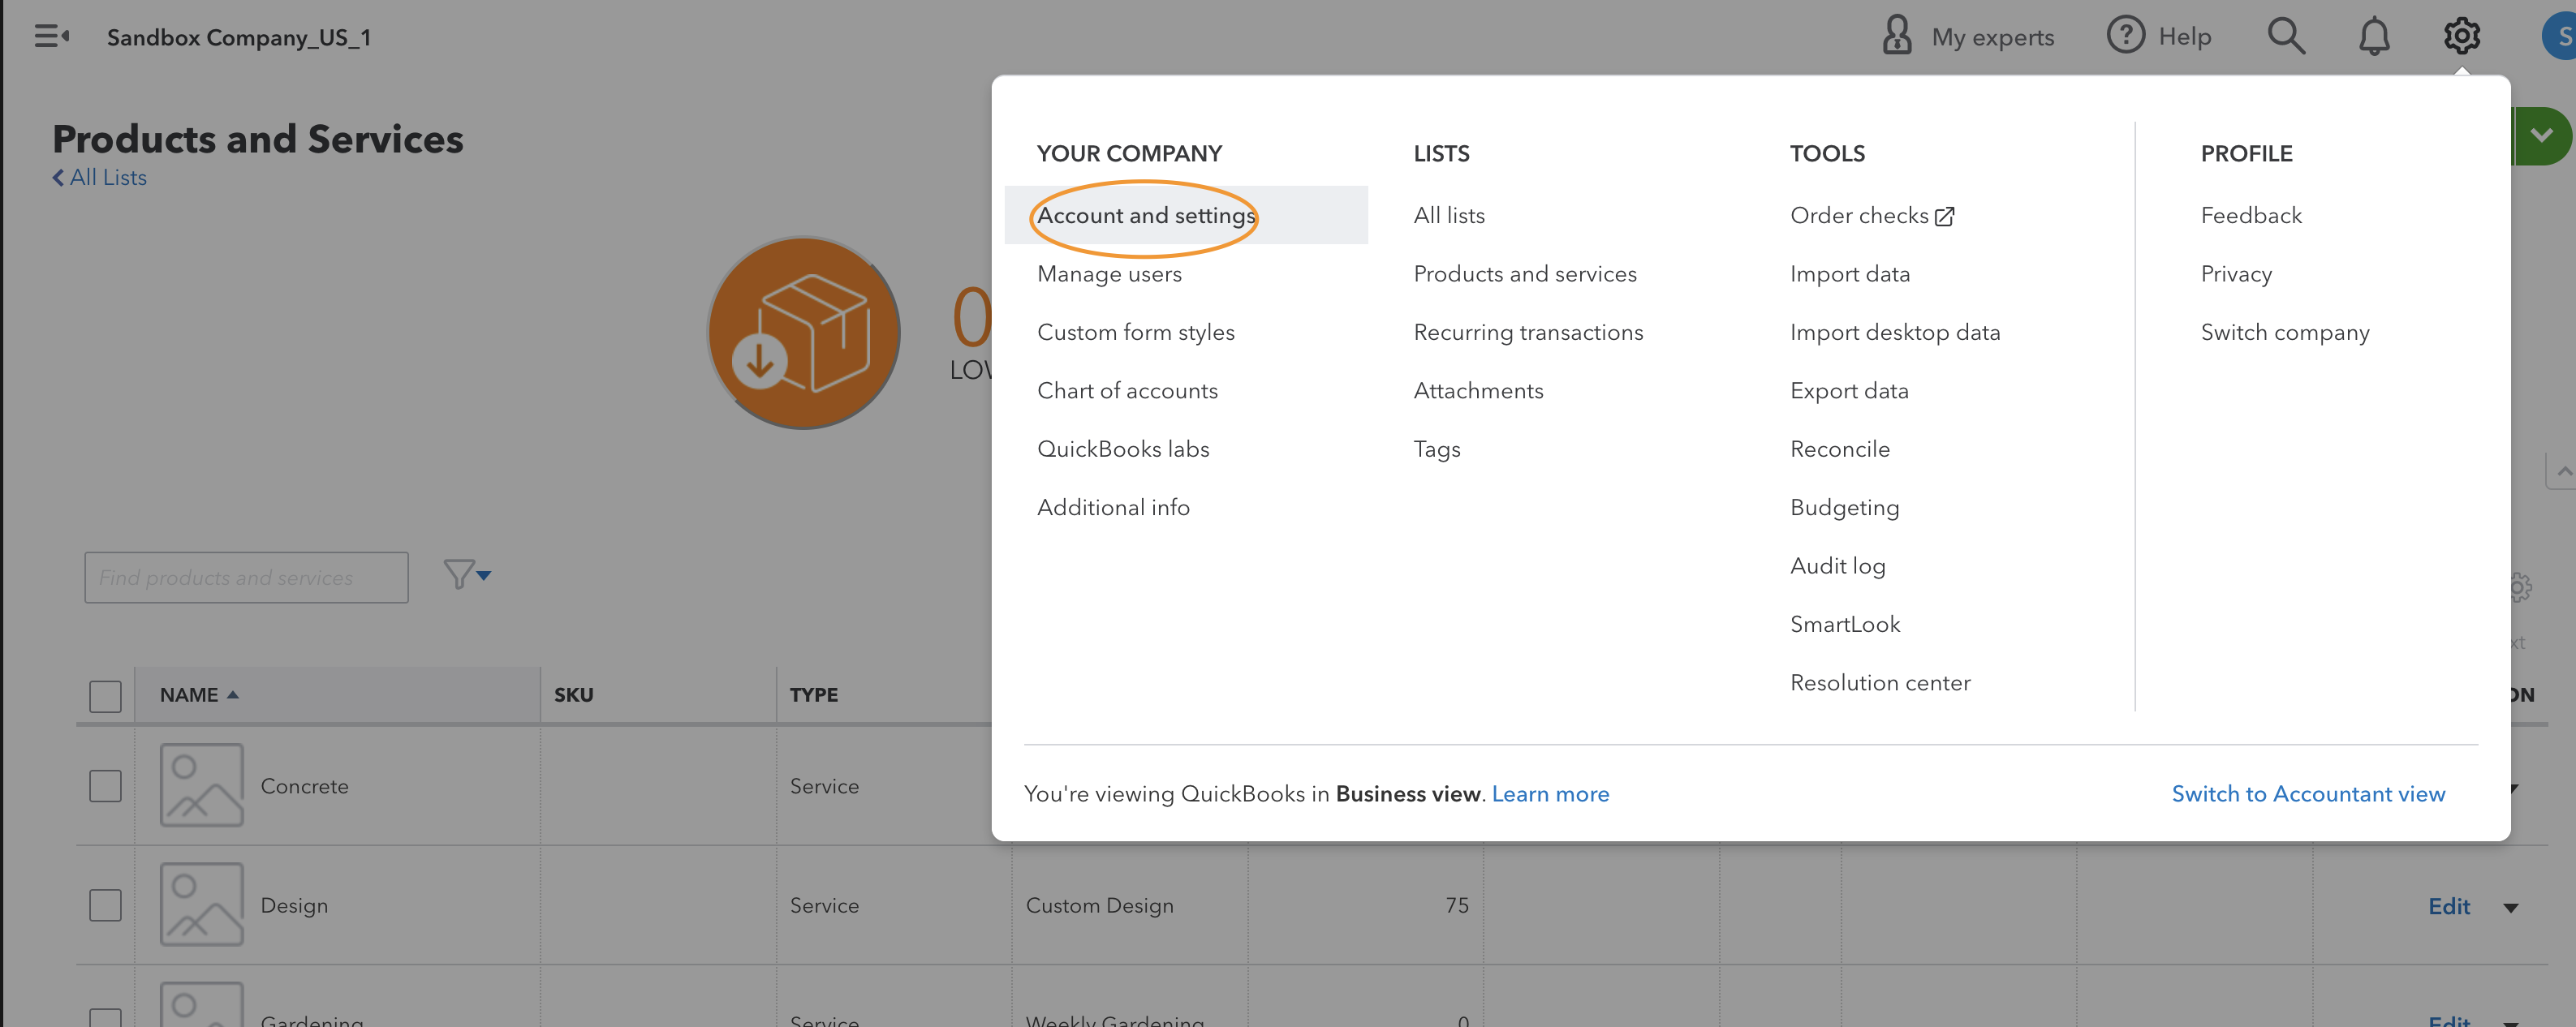The height and width of the screenshot is (1027, 2576).
Task: Click the filter funnel icon
Action: 459,575
